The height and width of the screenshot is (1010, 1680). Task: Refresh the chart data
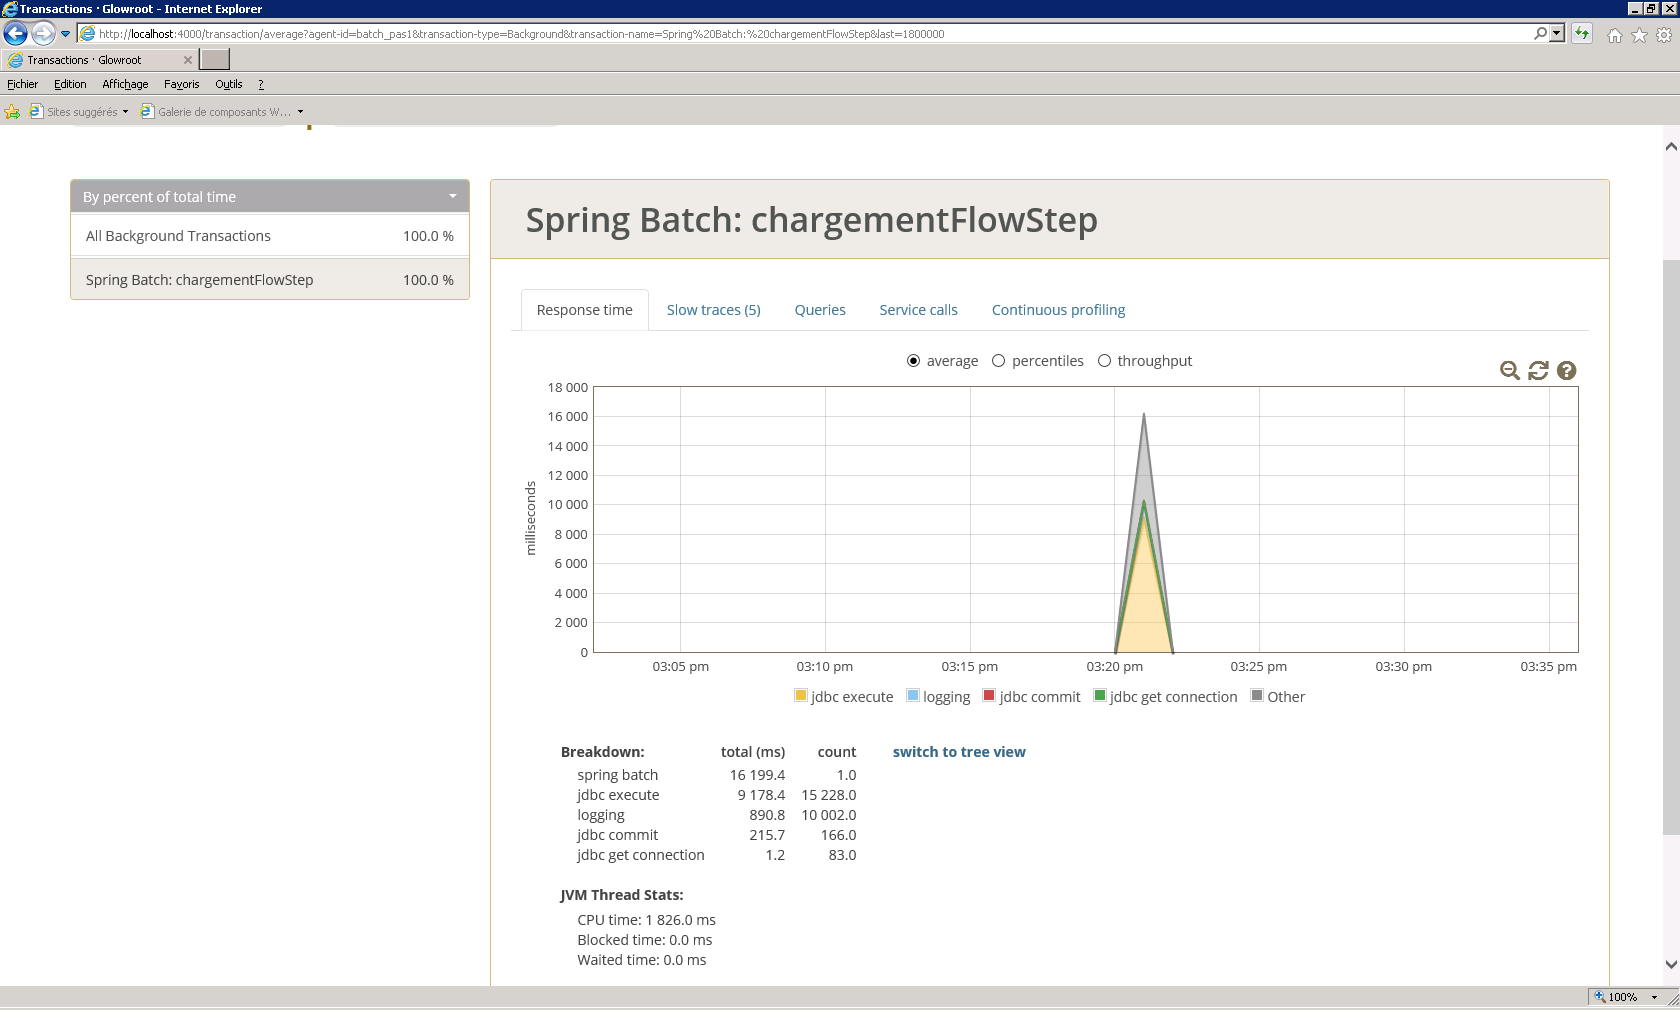(x=1538, y=370)
